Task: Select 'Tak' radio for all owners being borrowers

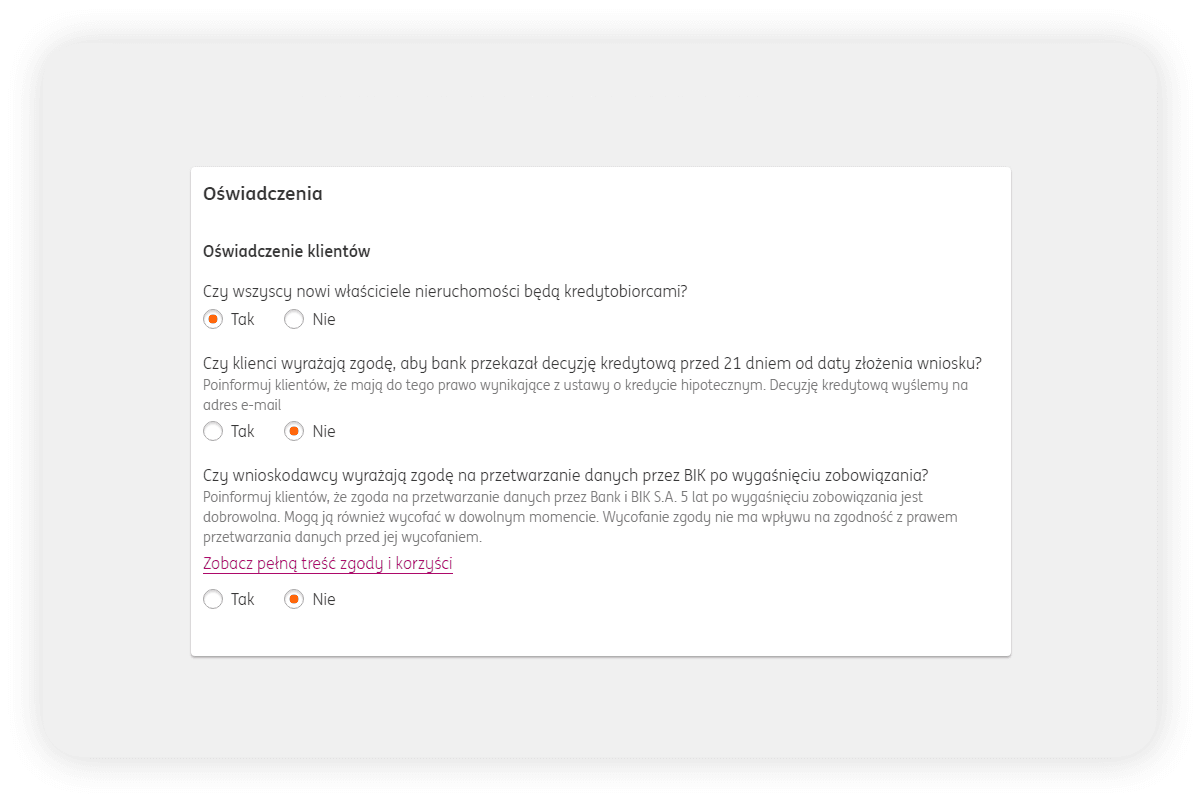Action: tap(213, 320)
